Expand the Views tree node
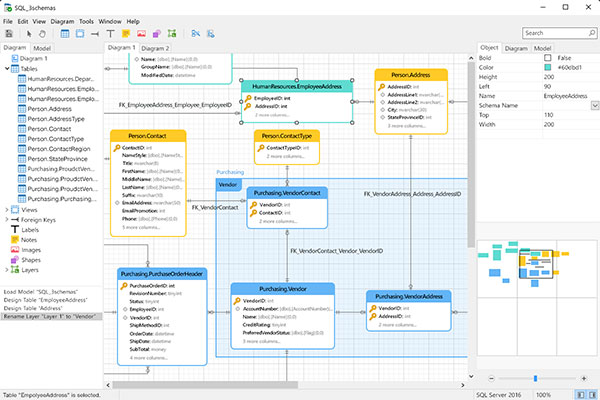 click(x=8, y=211)
